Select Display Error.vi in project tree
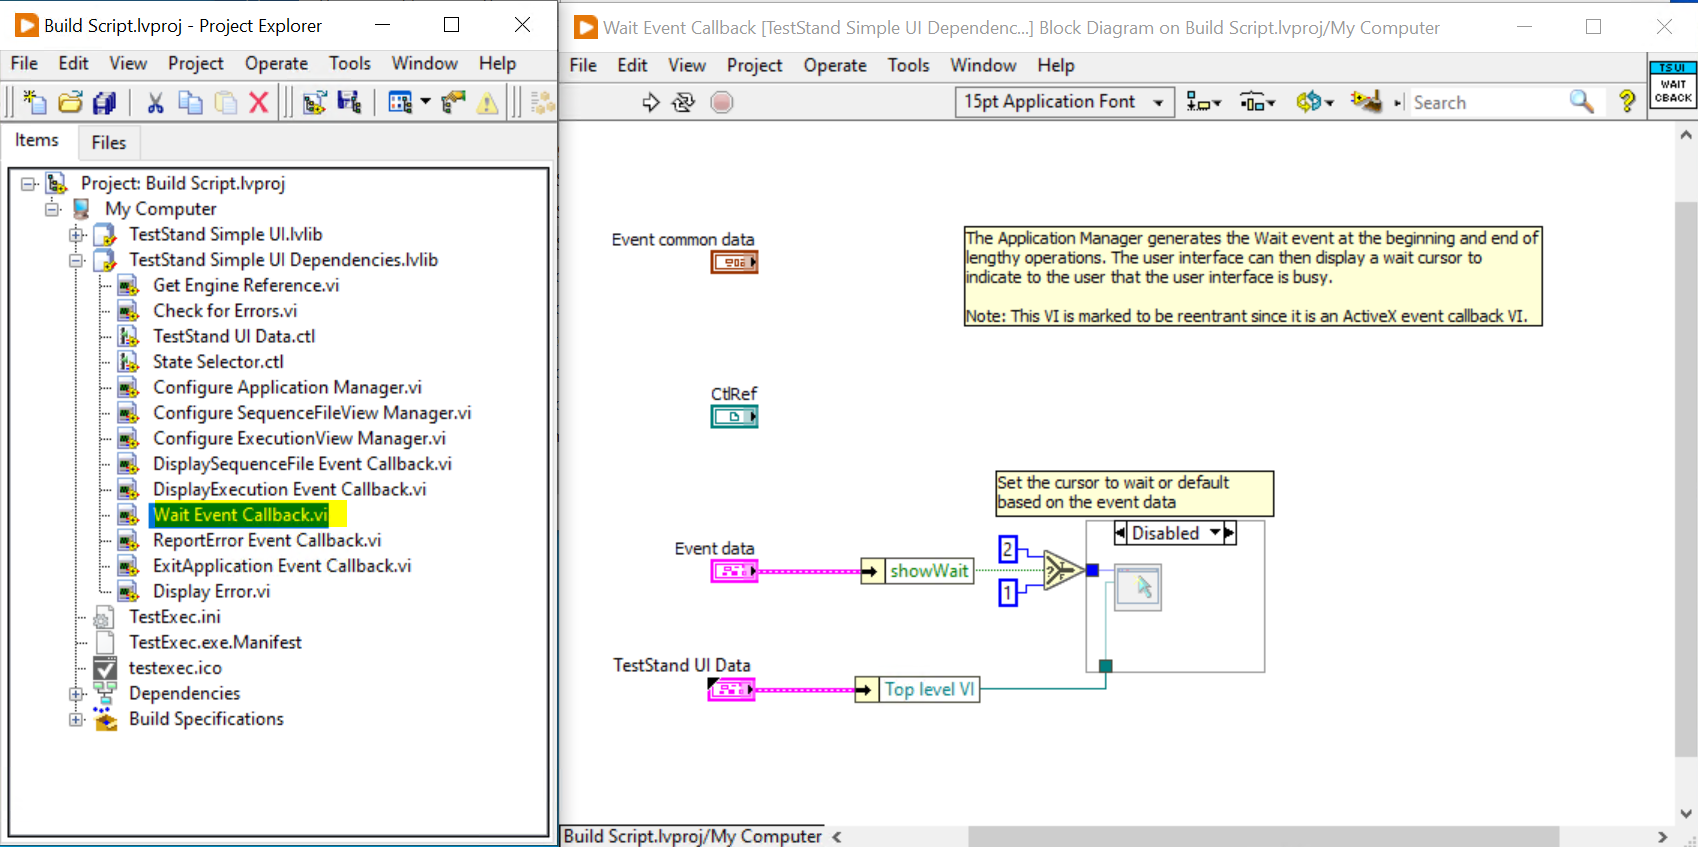This screenshot has width=1698, height=847. (x=211, y=591)
